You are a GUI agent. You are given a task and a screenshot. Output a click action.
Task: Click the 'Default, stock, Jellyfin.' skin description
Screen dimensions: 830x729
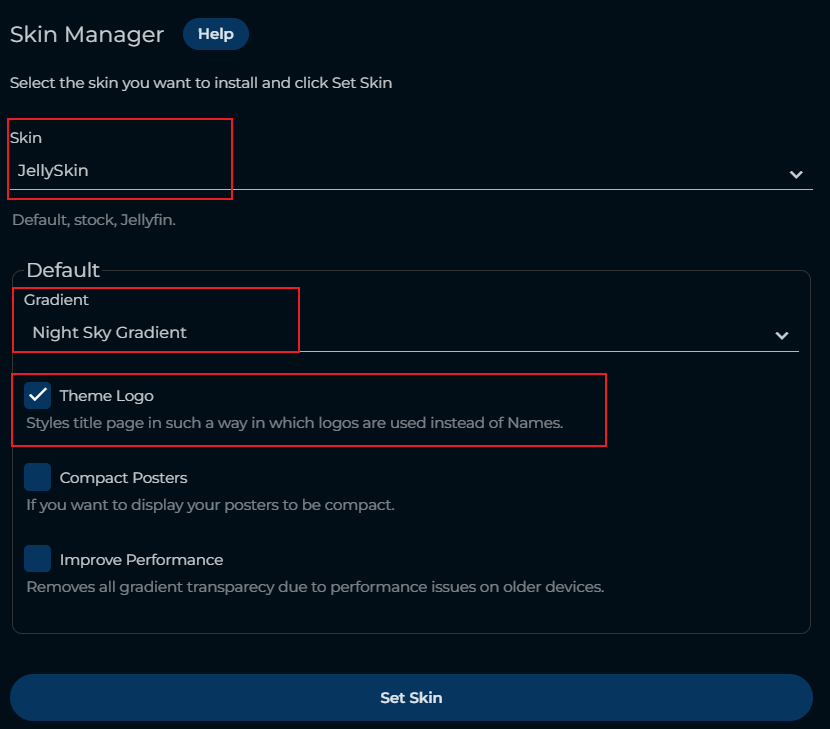pos(94,219)
